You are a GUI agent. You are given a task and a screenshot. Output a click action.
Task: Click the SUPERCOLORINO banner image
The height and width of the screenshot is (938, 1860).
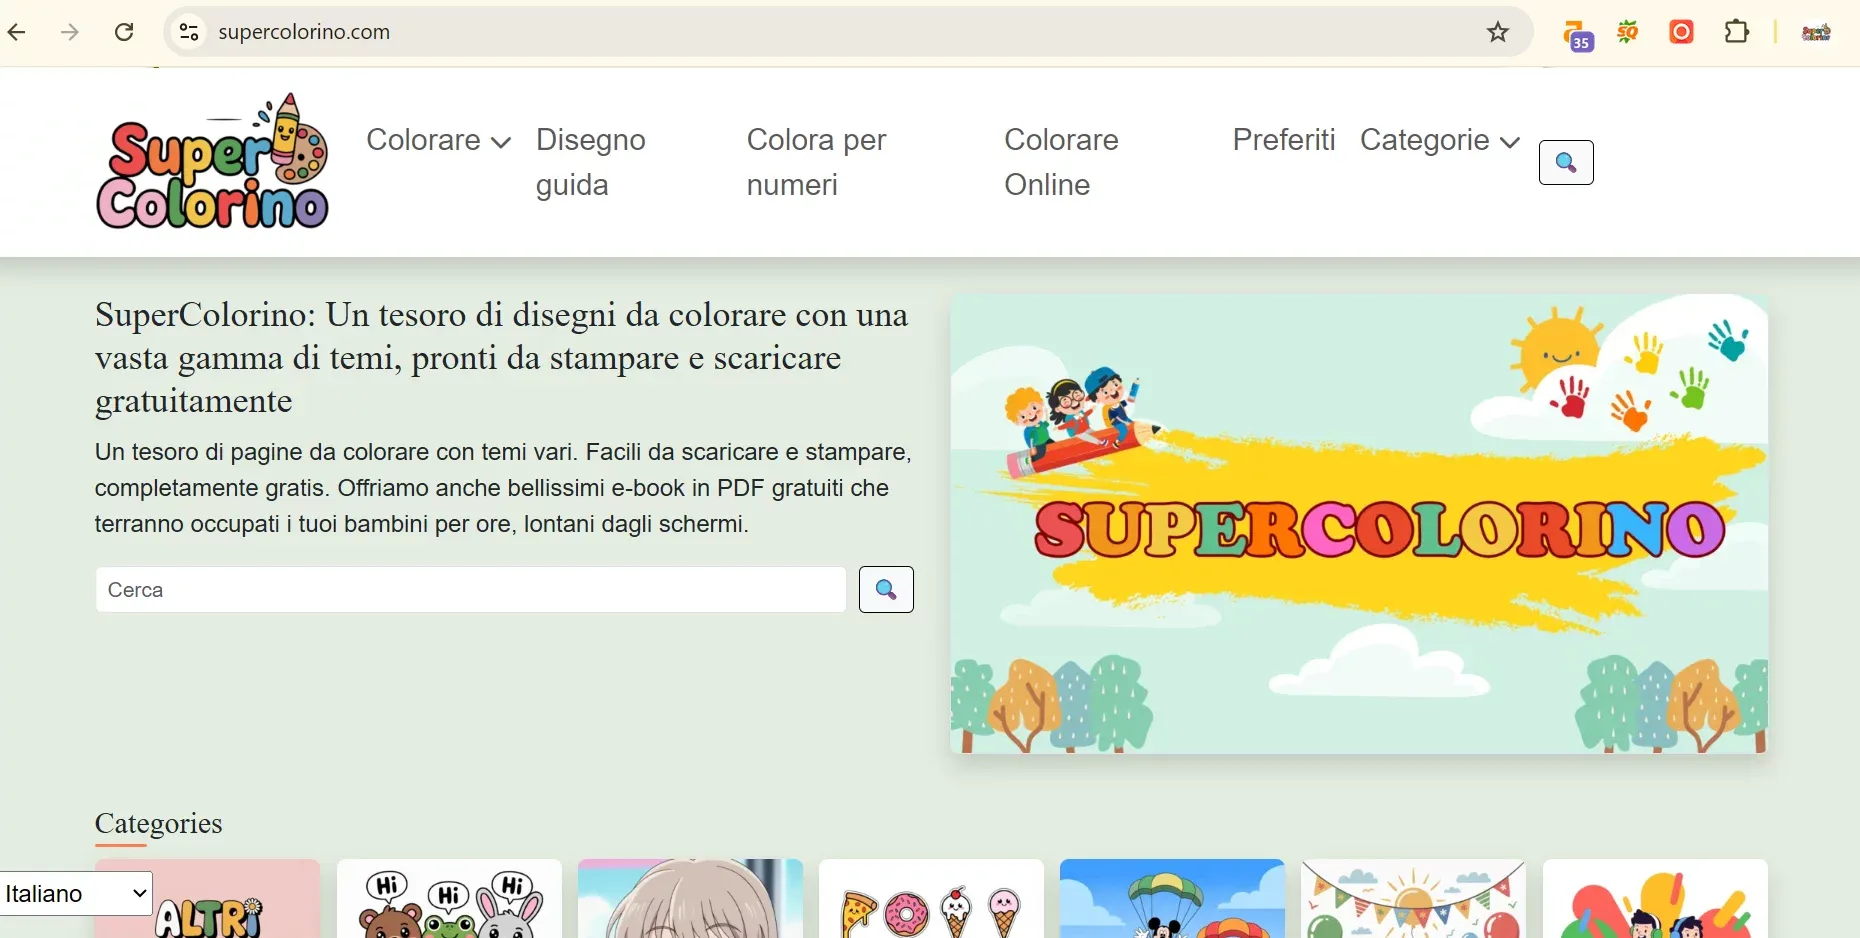click(x=1359, y=523)
